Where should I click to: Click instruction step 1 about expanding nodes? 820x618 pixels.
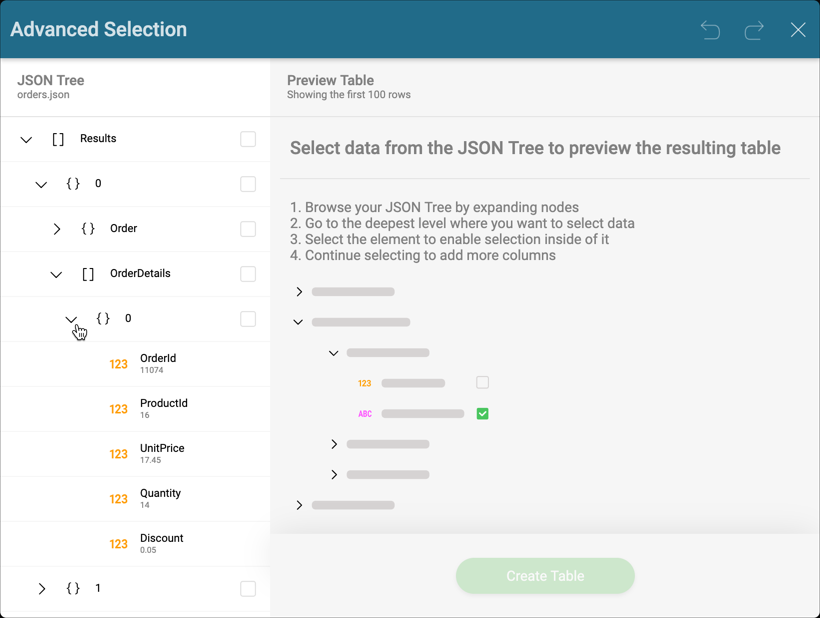pos(435,208)
